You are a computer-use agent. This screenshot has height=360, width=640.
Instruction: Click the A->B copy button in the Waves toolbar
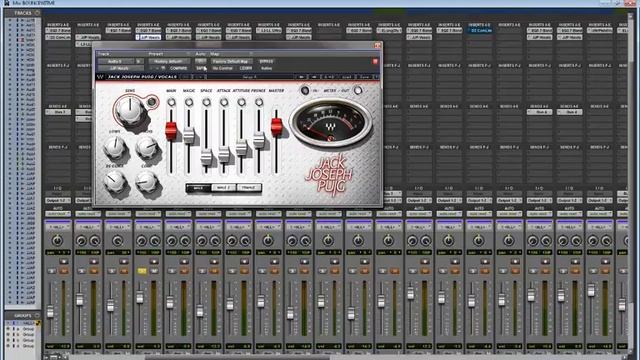point(329,77)
